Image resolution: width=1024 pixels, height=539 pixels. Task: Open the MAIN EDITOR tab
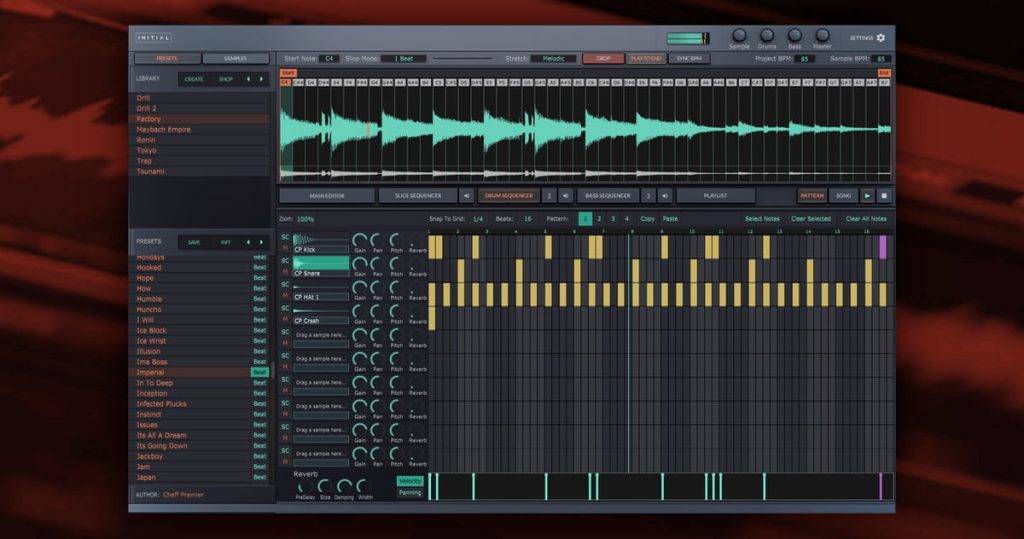(327, 195)
